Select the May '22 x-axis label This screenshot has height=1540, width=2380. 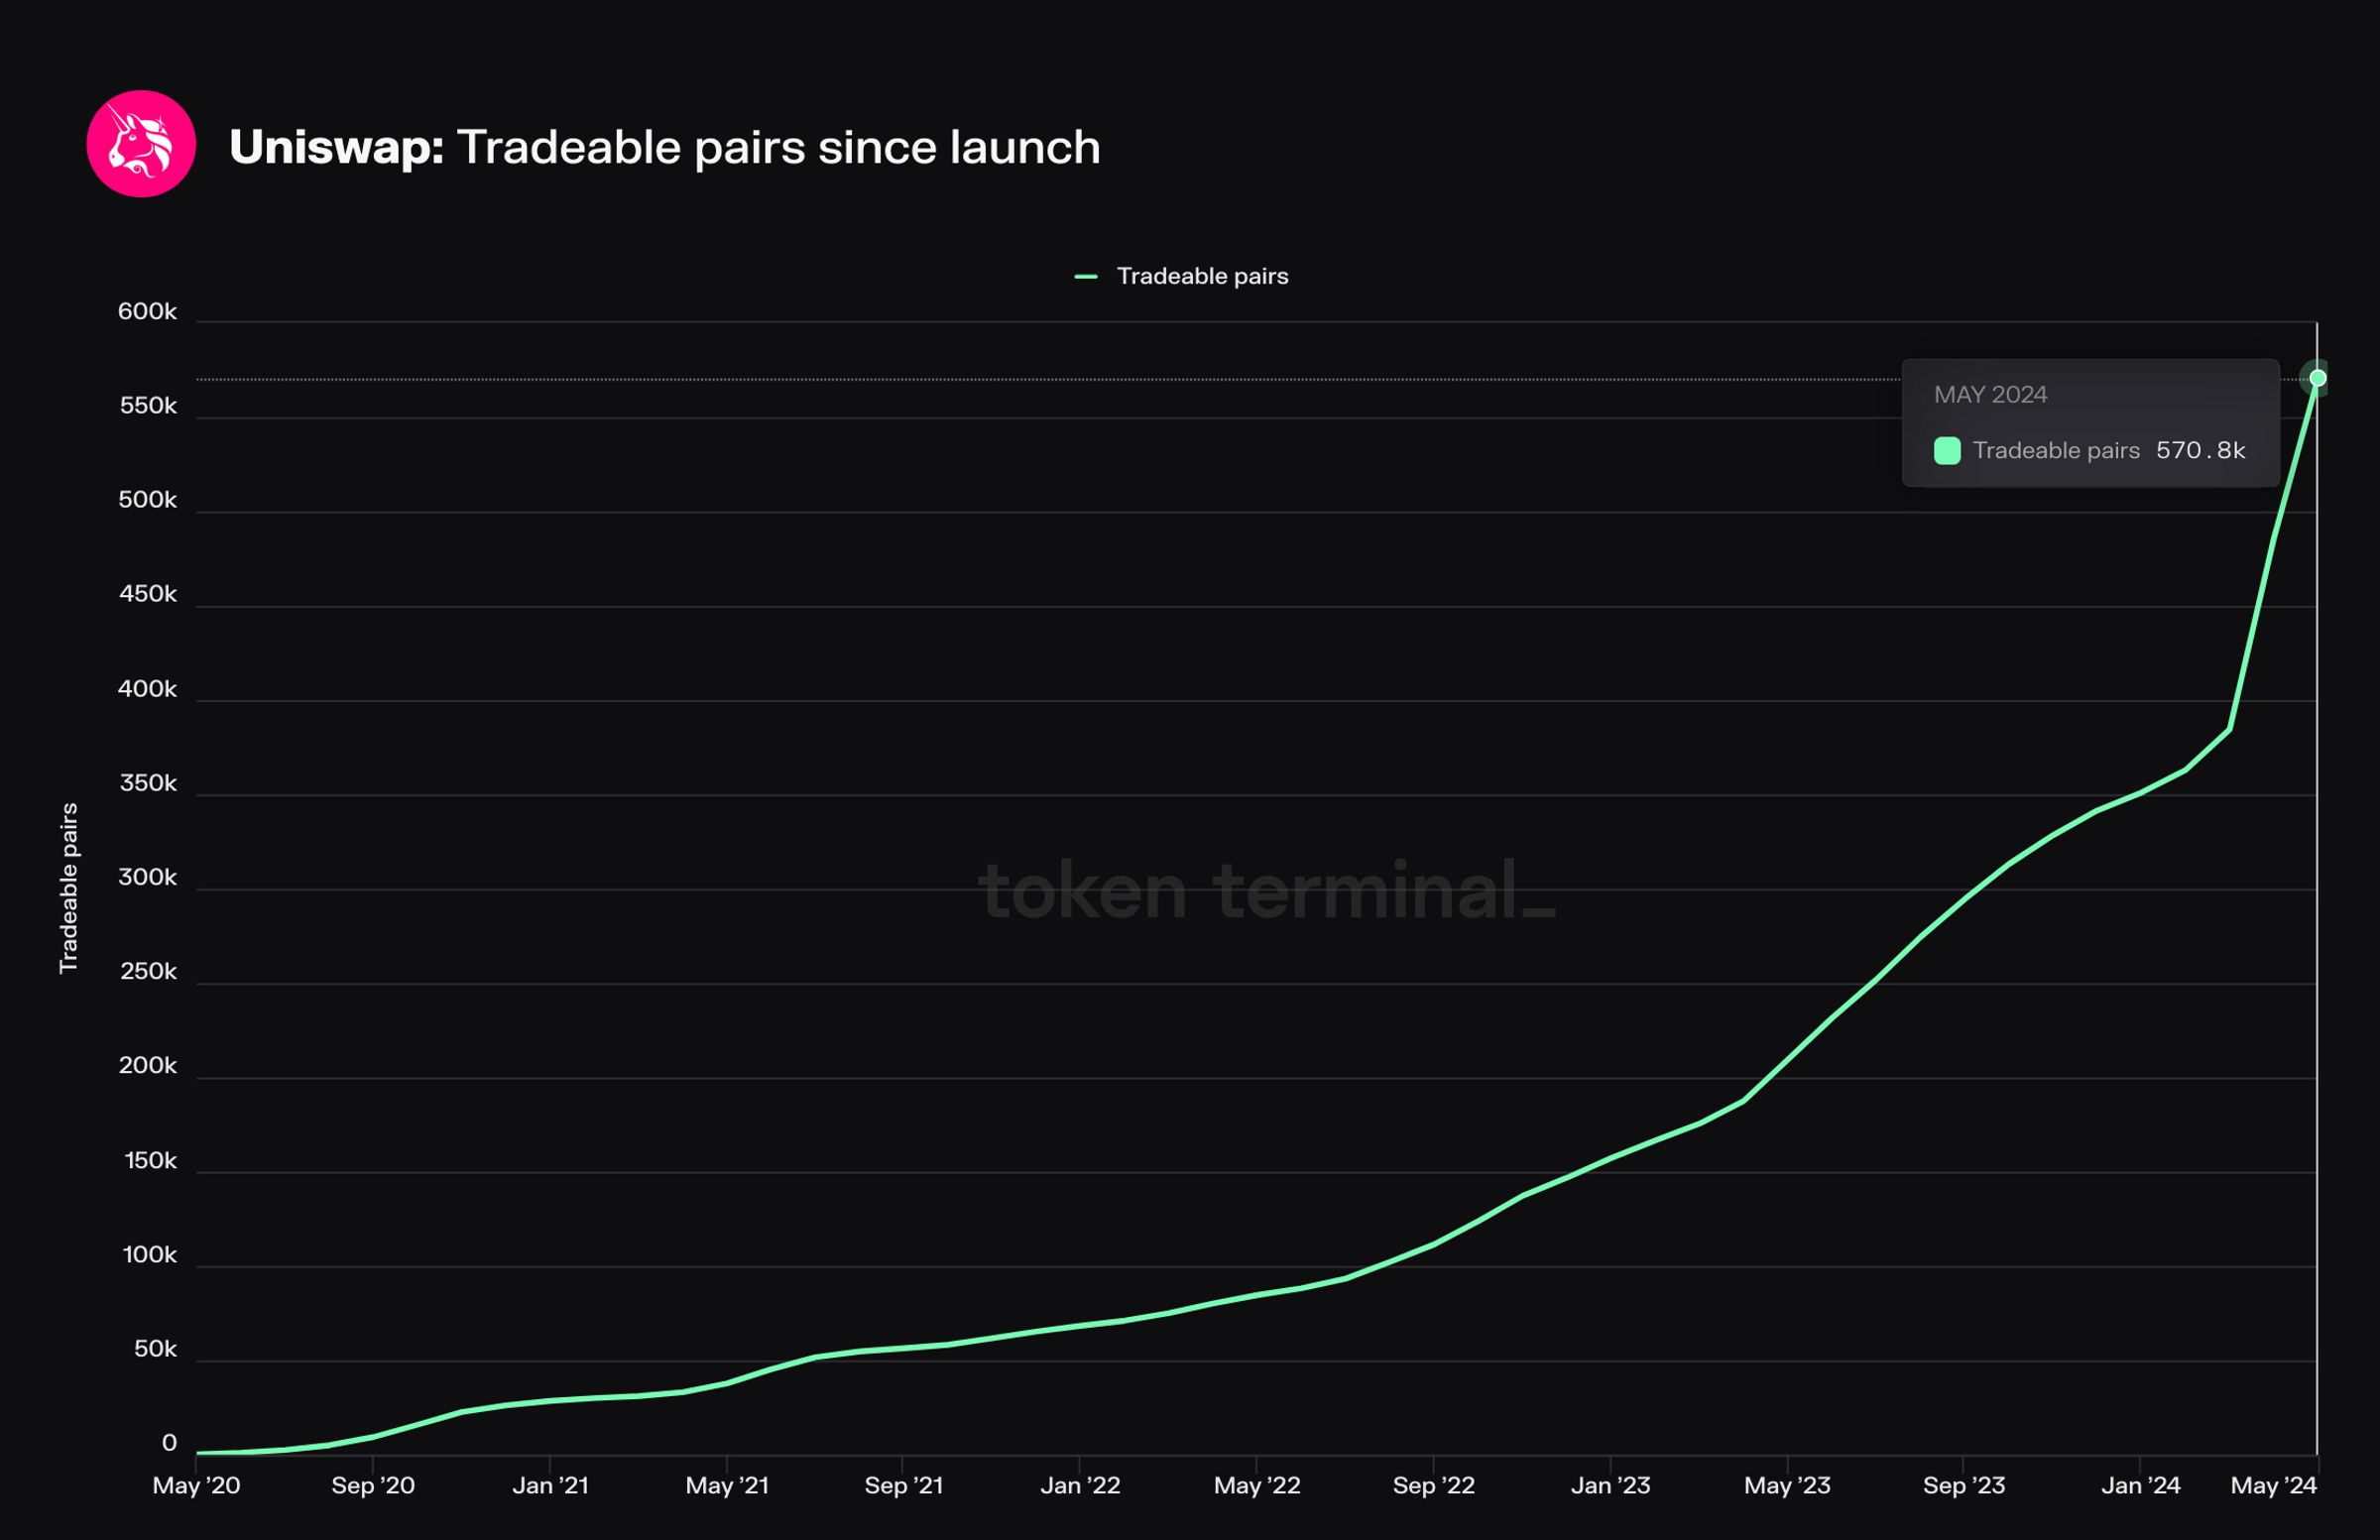pyautogui.click(x=1256, y=1485)
